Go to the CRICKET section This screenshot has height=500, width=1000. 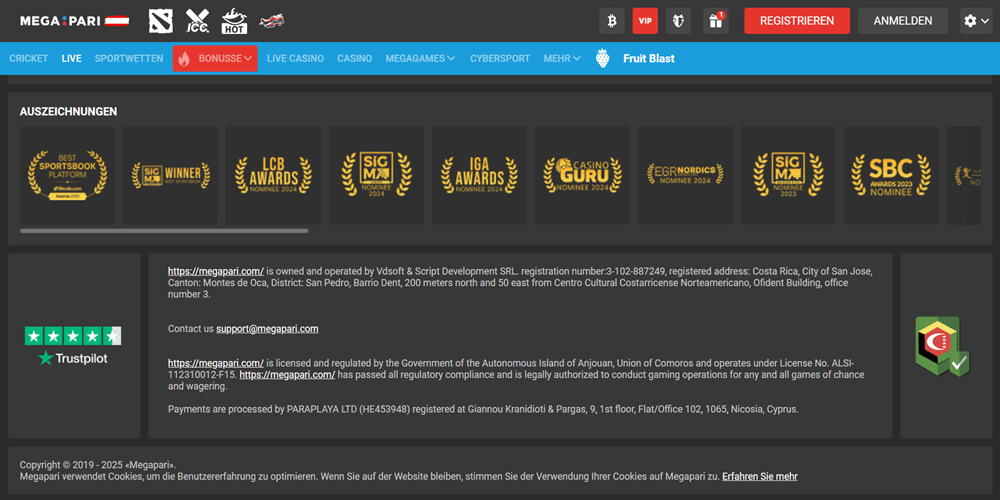point(29,59)
